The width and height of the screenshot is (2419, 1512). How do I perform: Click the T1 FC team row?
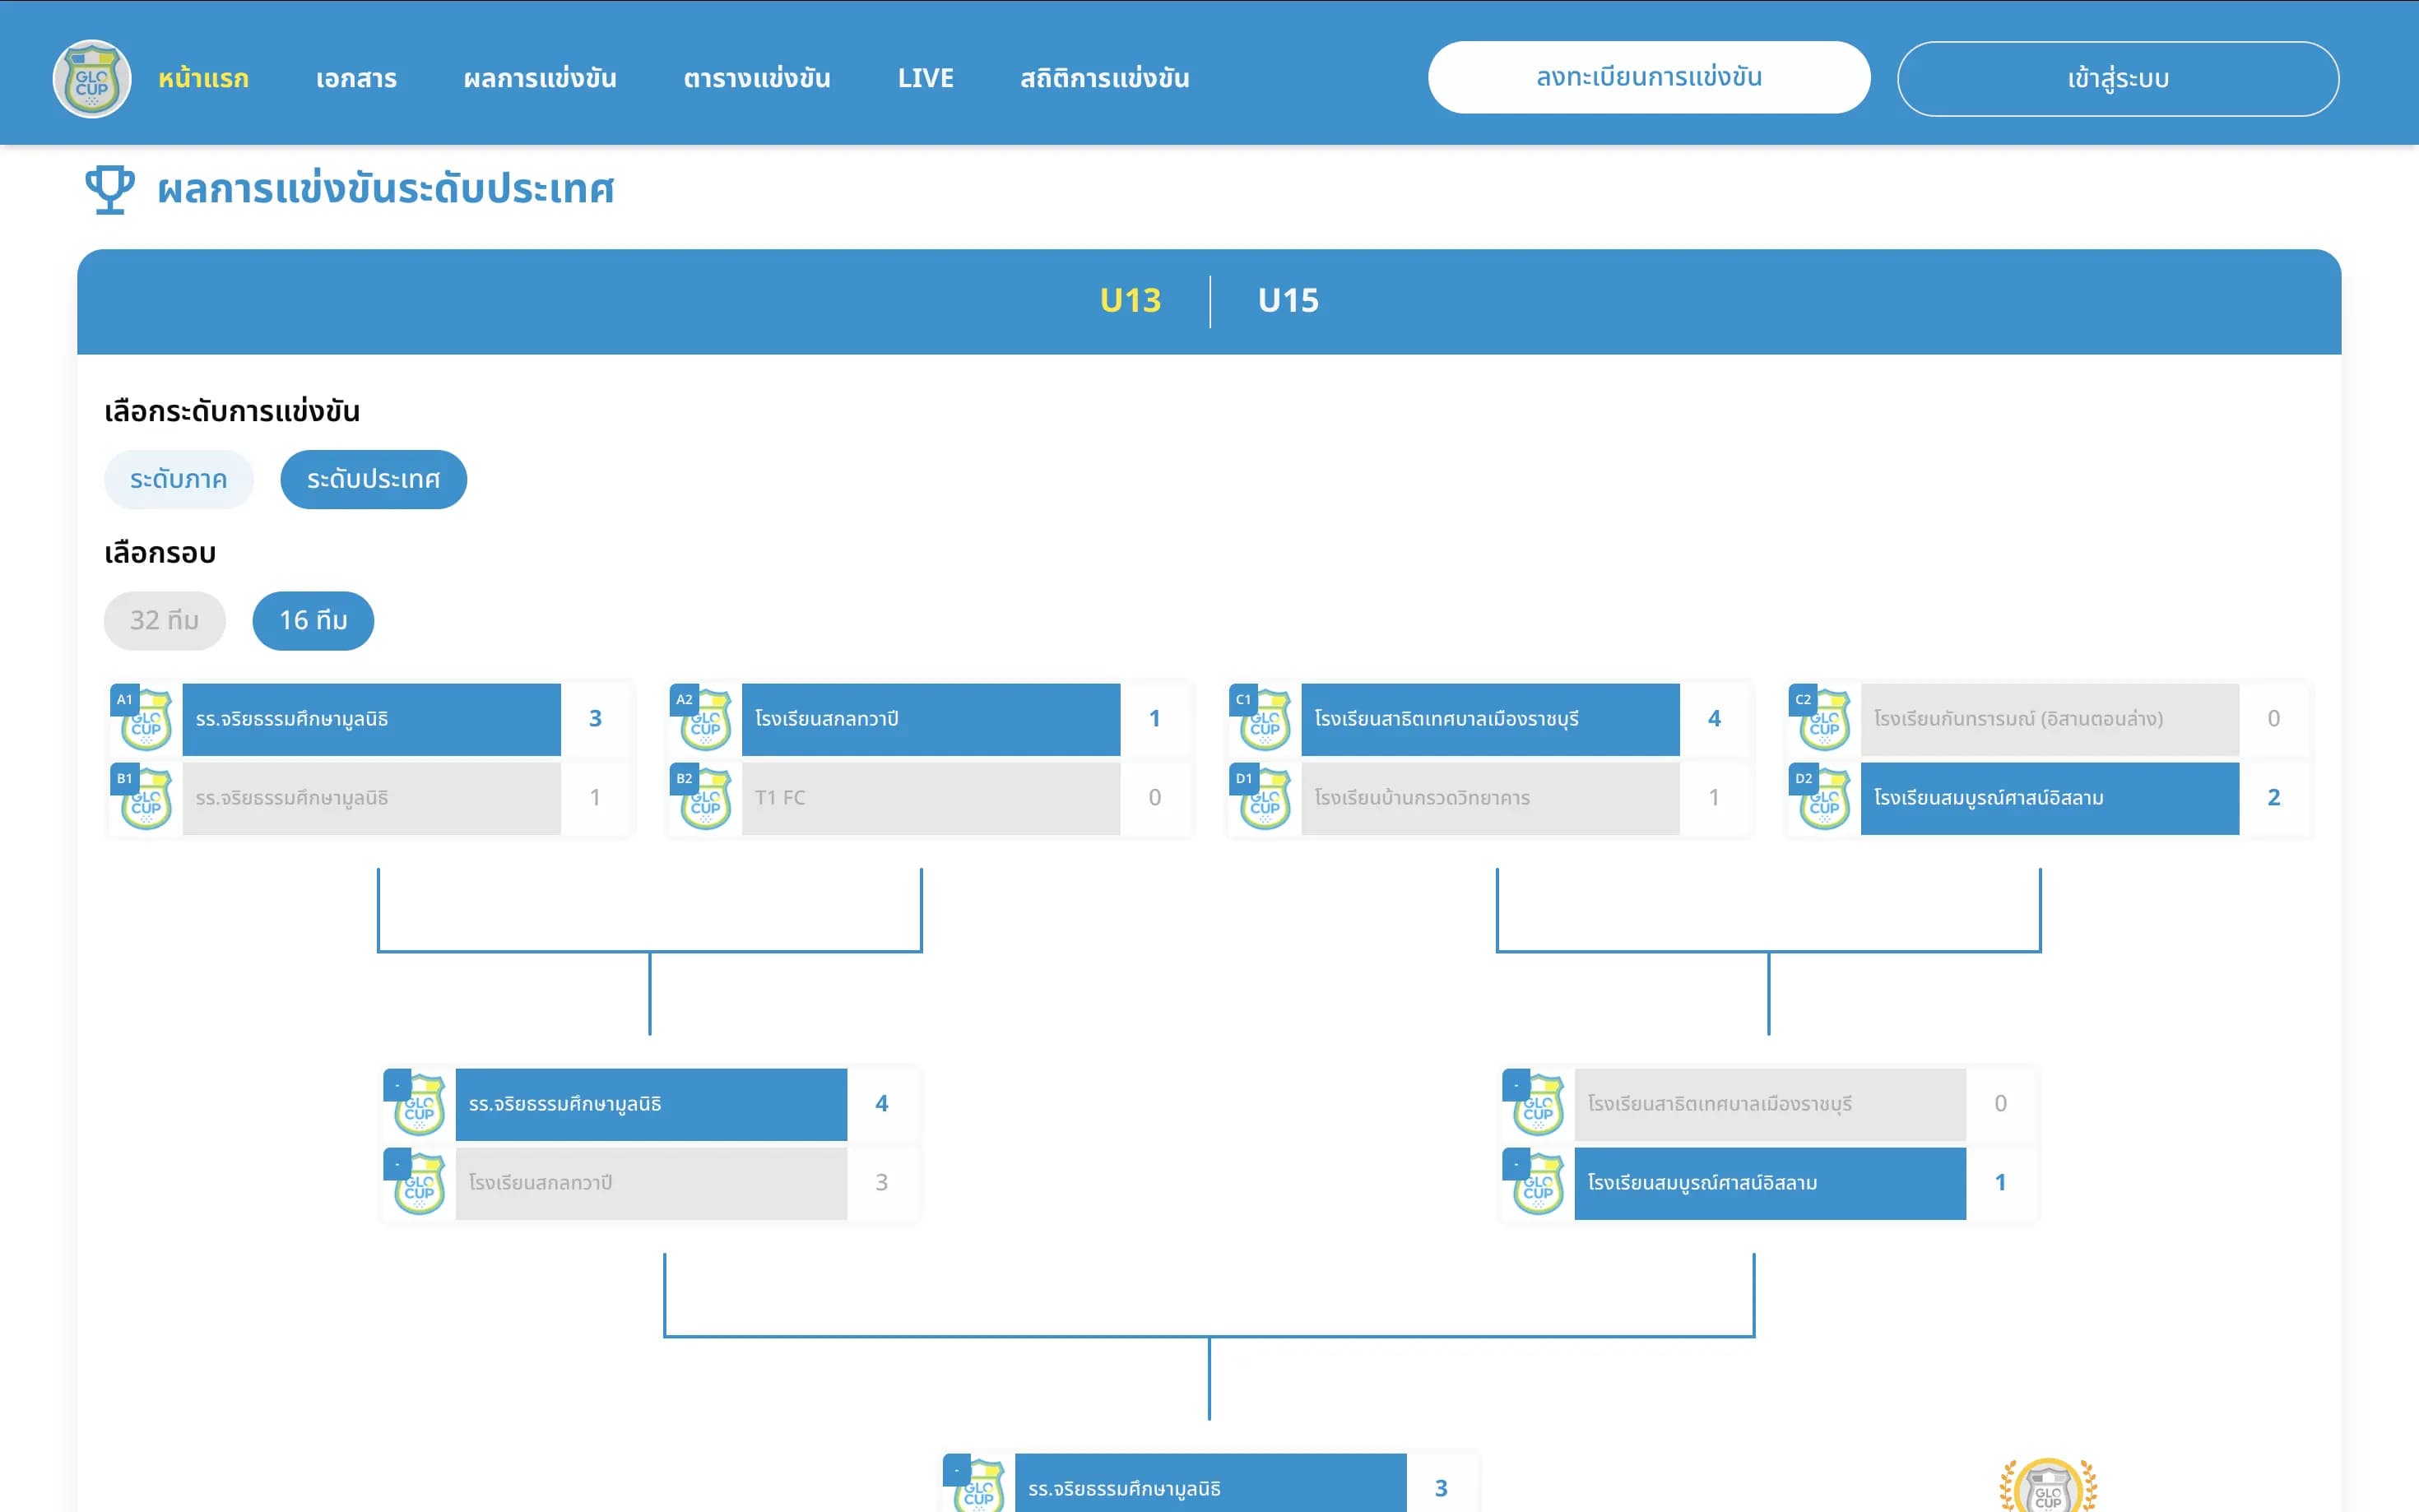(x=930, y=798)
